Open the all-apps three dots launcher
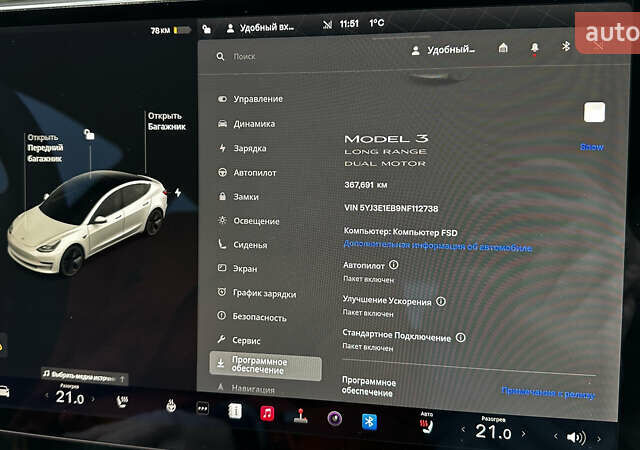The image size is (640, 450). (x=203, y=409)
